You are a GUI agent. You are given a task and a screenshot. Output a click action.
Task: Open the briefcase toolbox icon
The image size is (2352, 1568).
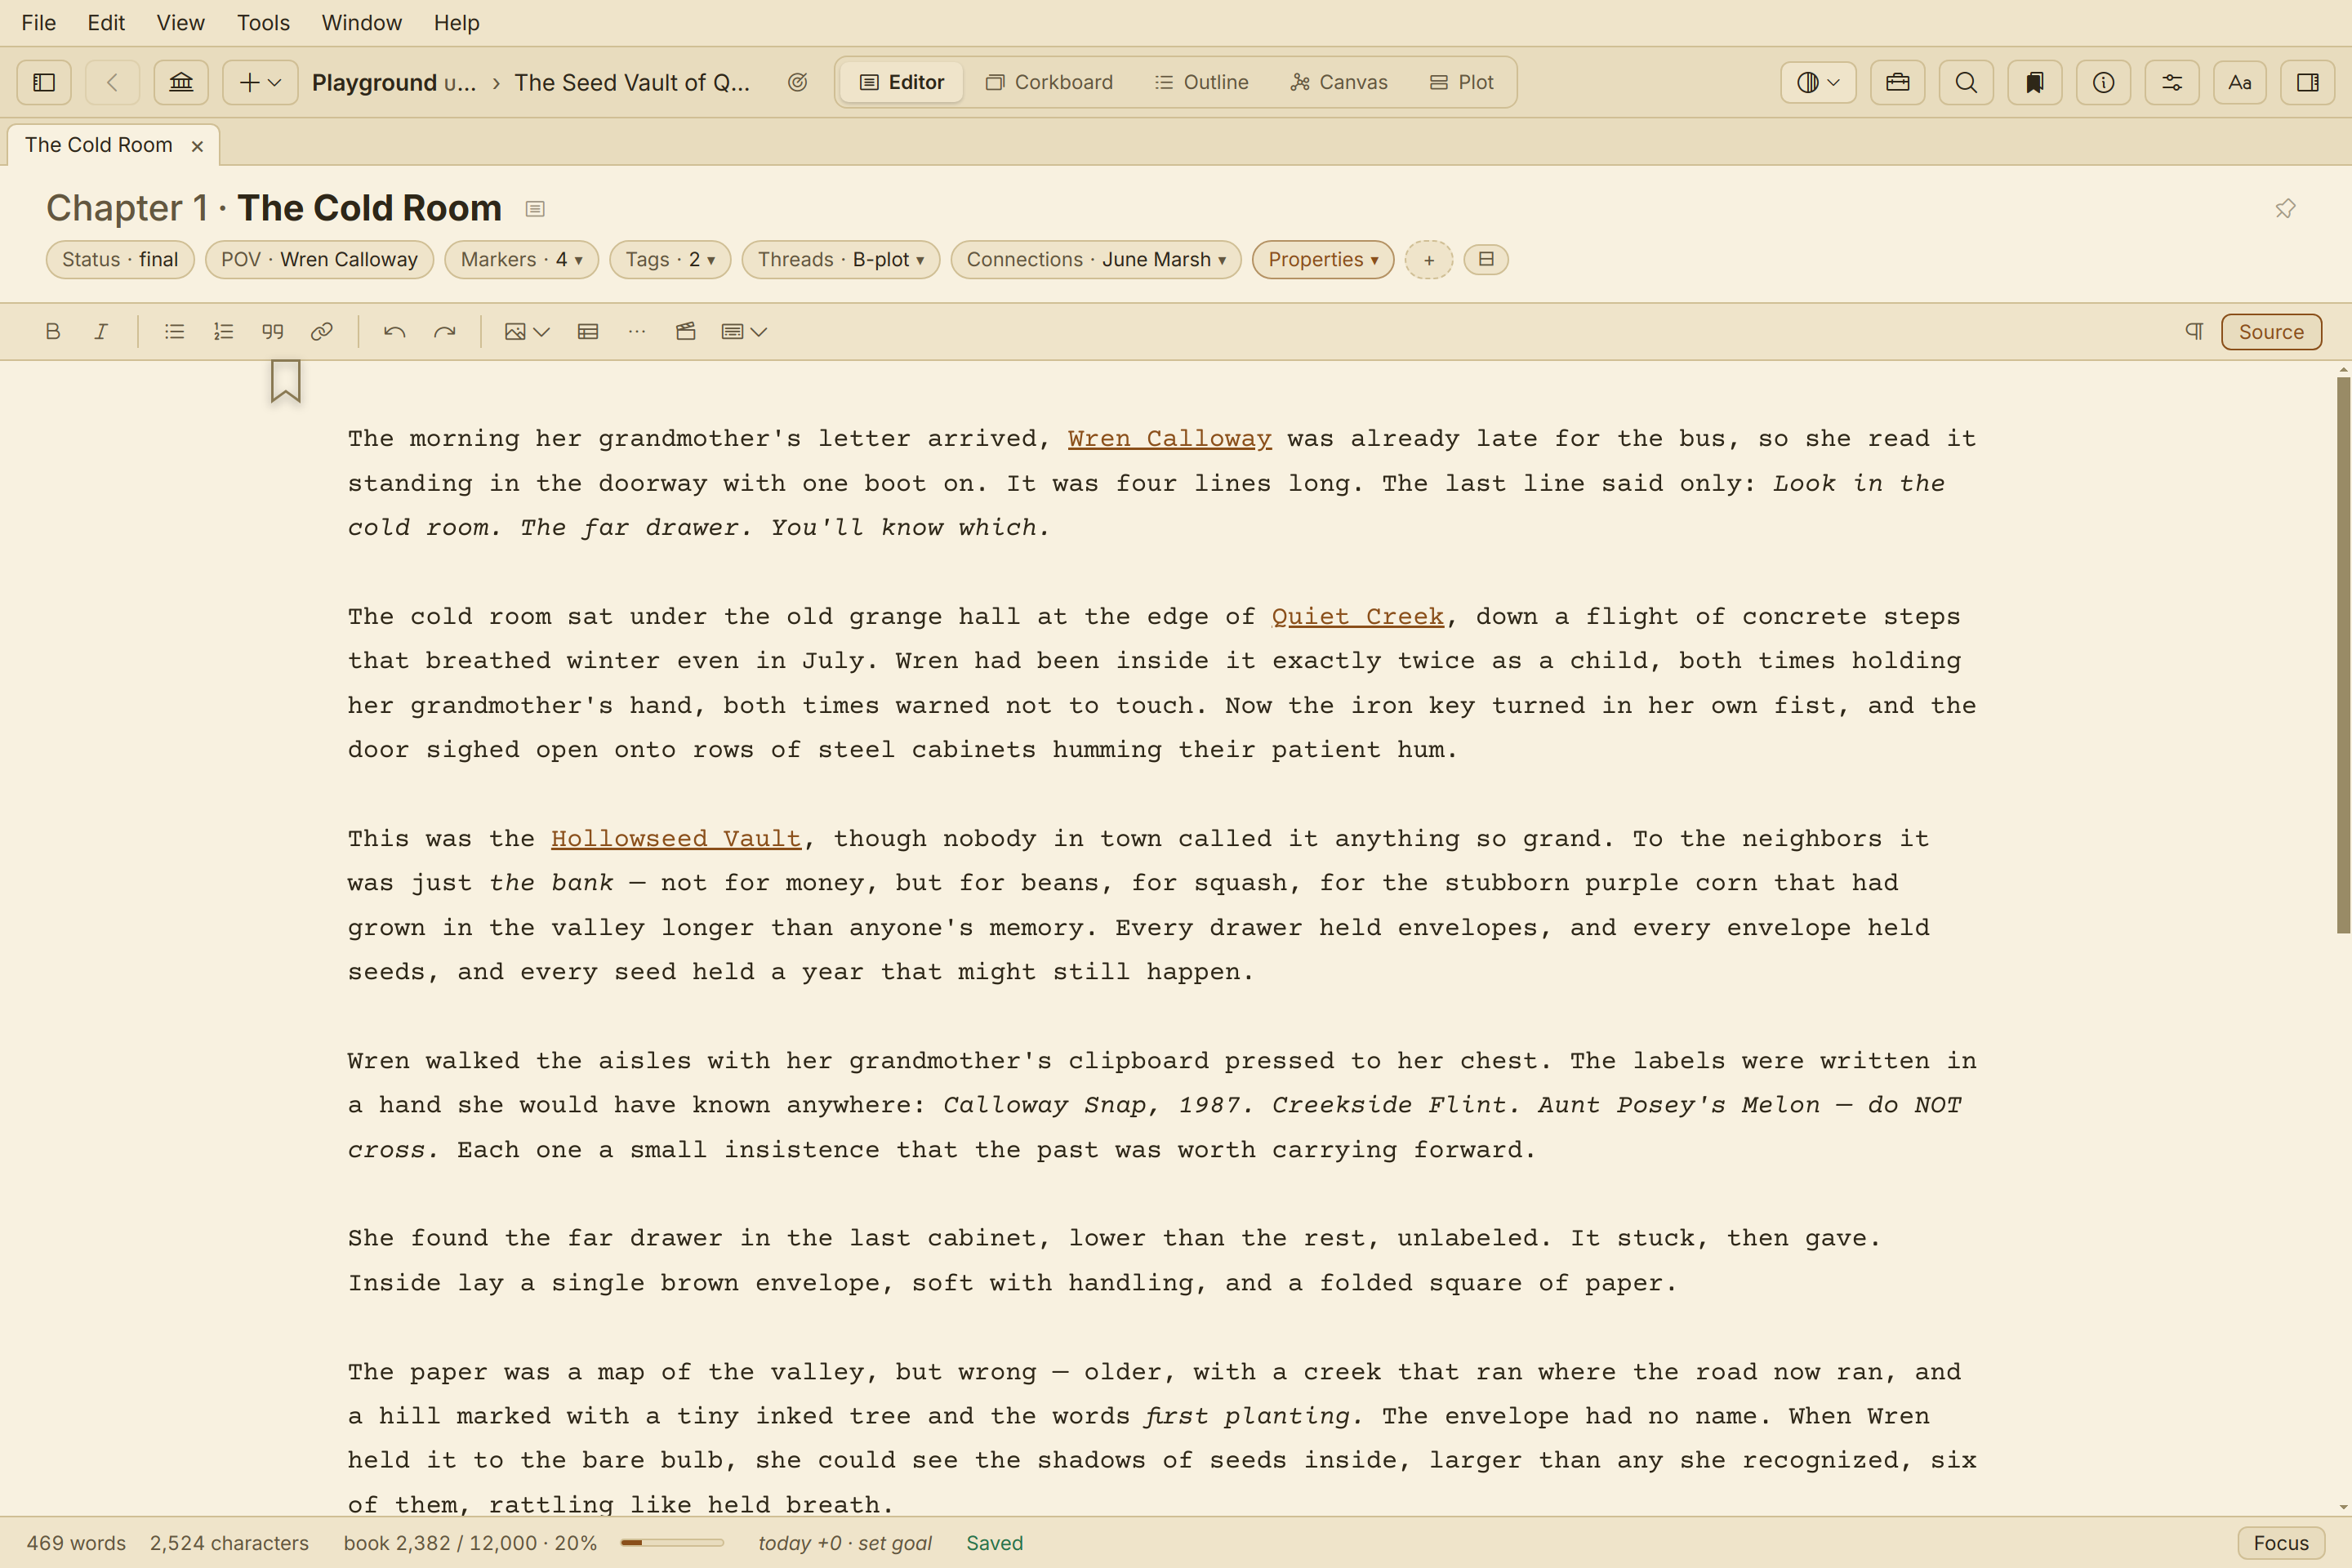tap(1897, 82)
